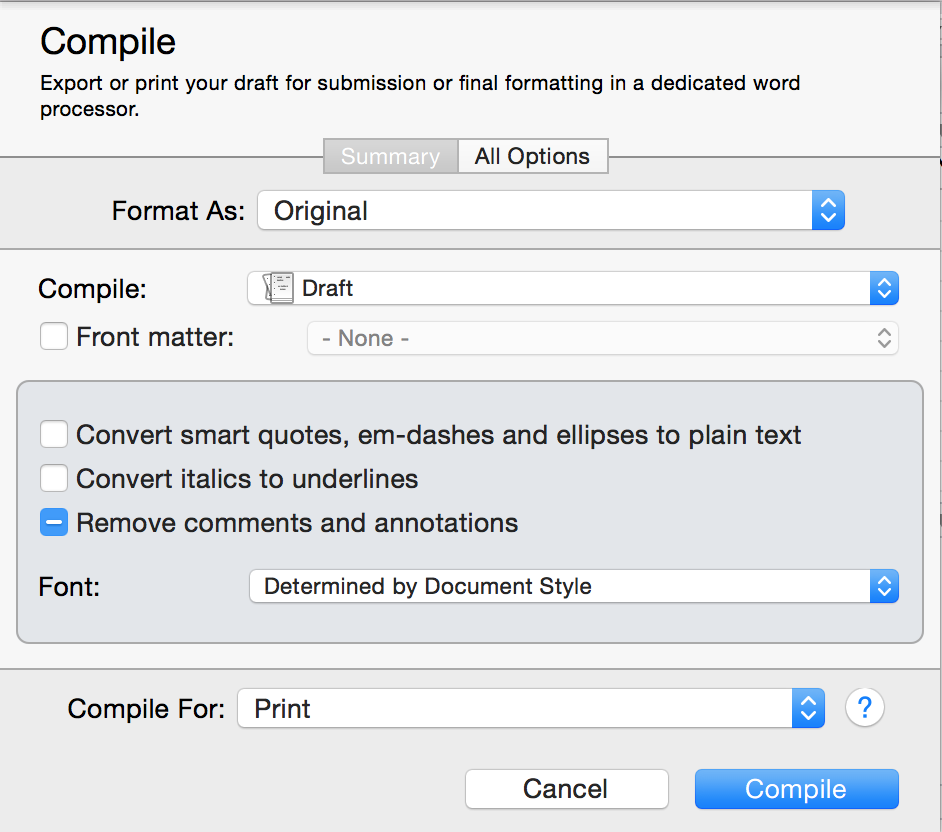Image resolution: width=942 pixels, height=832 pixels.
Task: Click blue arrows on the Format As popup
Action: pyautogui.click(x=828, y=211)
